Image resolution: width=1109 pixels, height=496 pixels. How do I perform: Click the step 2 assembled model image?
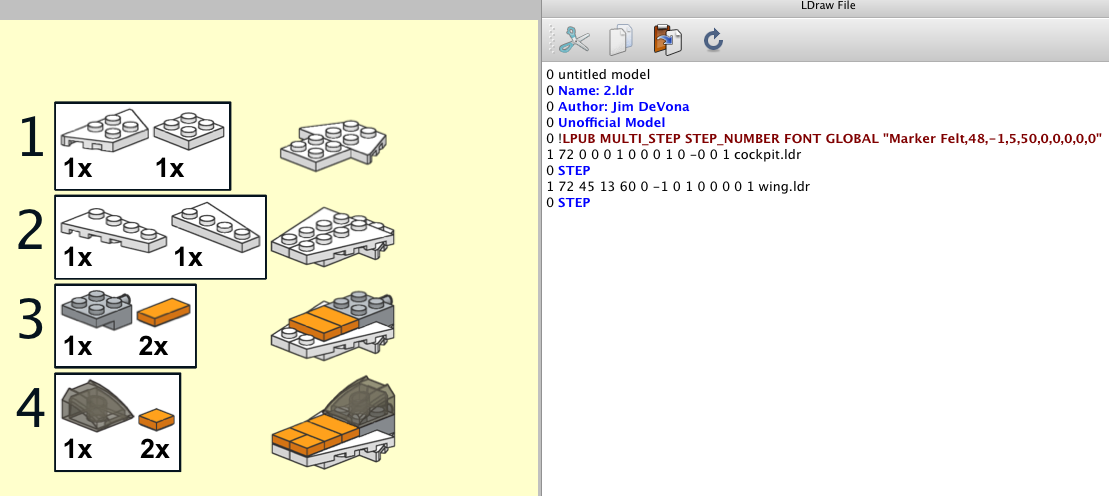pos(332,237)
